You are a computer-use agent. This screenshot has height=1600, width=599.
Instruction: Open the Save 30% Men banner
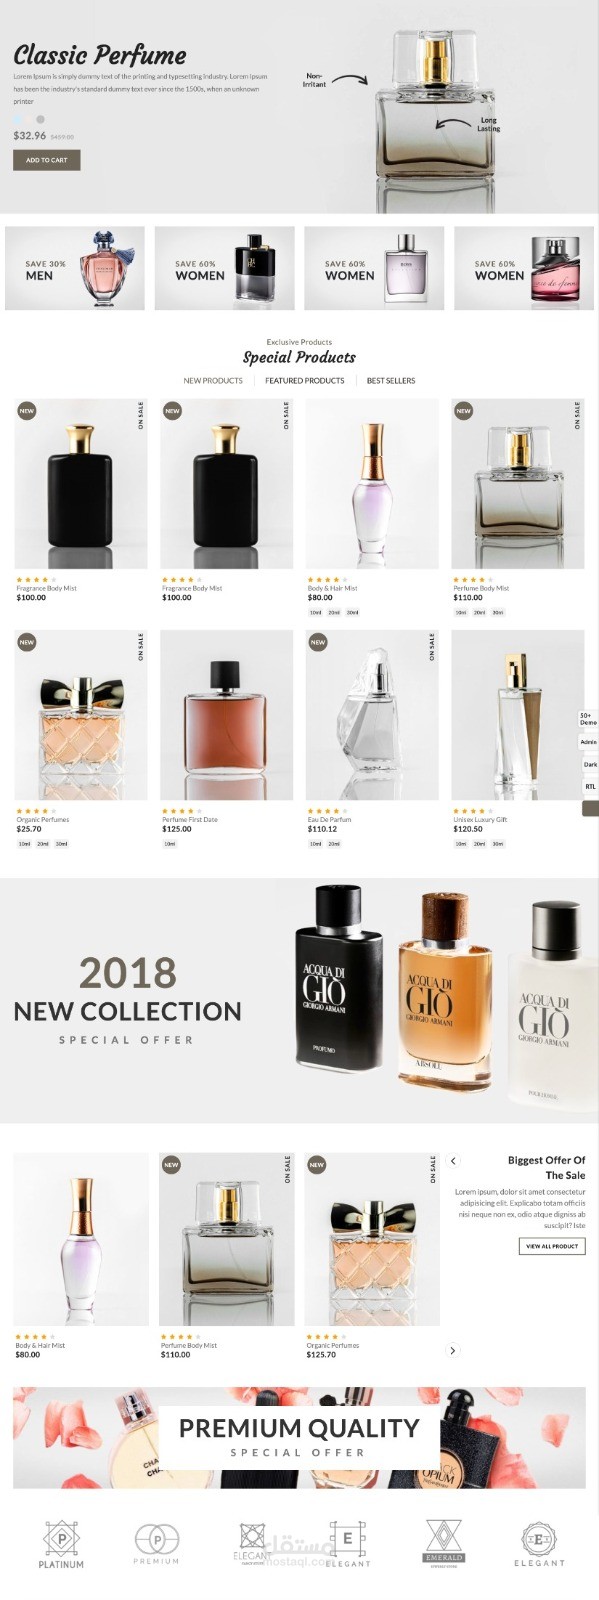pyautogui.click(x=75, y=268)
